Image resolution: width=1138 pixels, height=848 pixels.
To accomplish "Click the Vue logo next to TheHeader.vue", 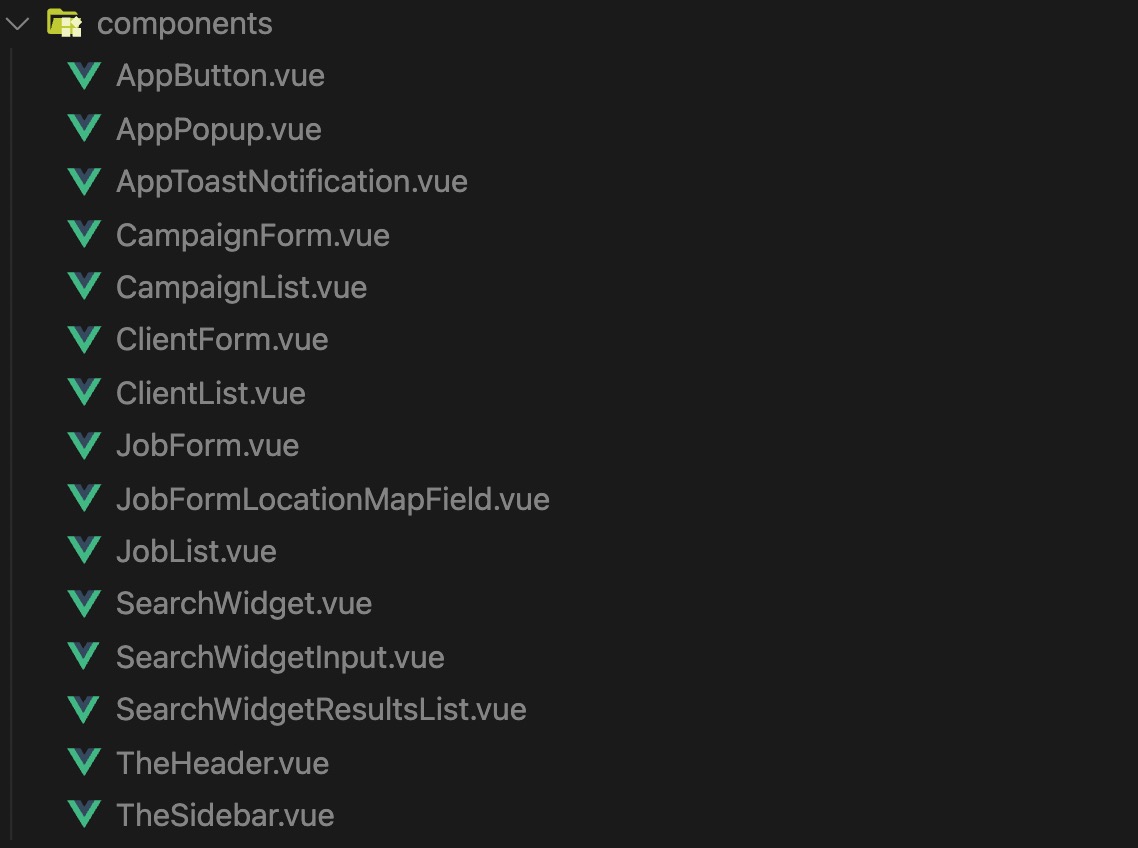I will (84, 762).
